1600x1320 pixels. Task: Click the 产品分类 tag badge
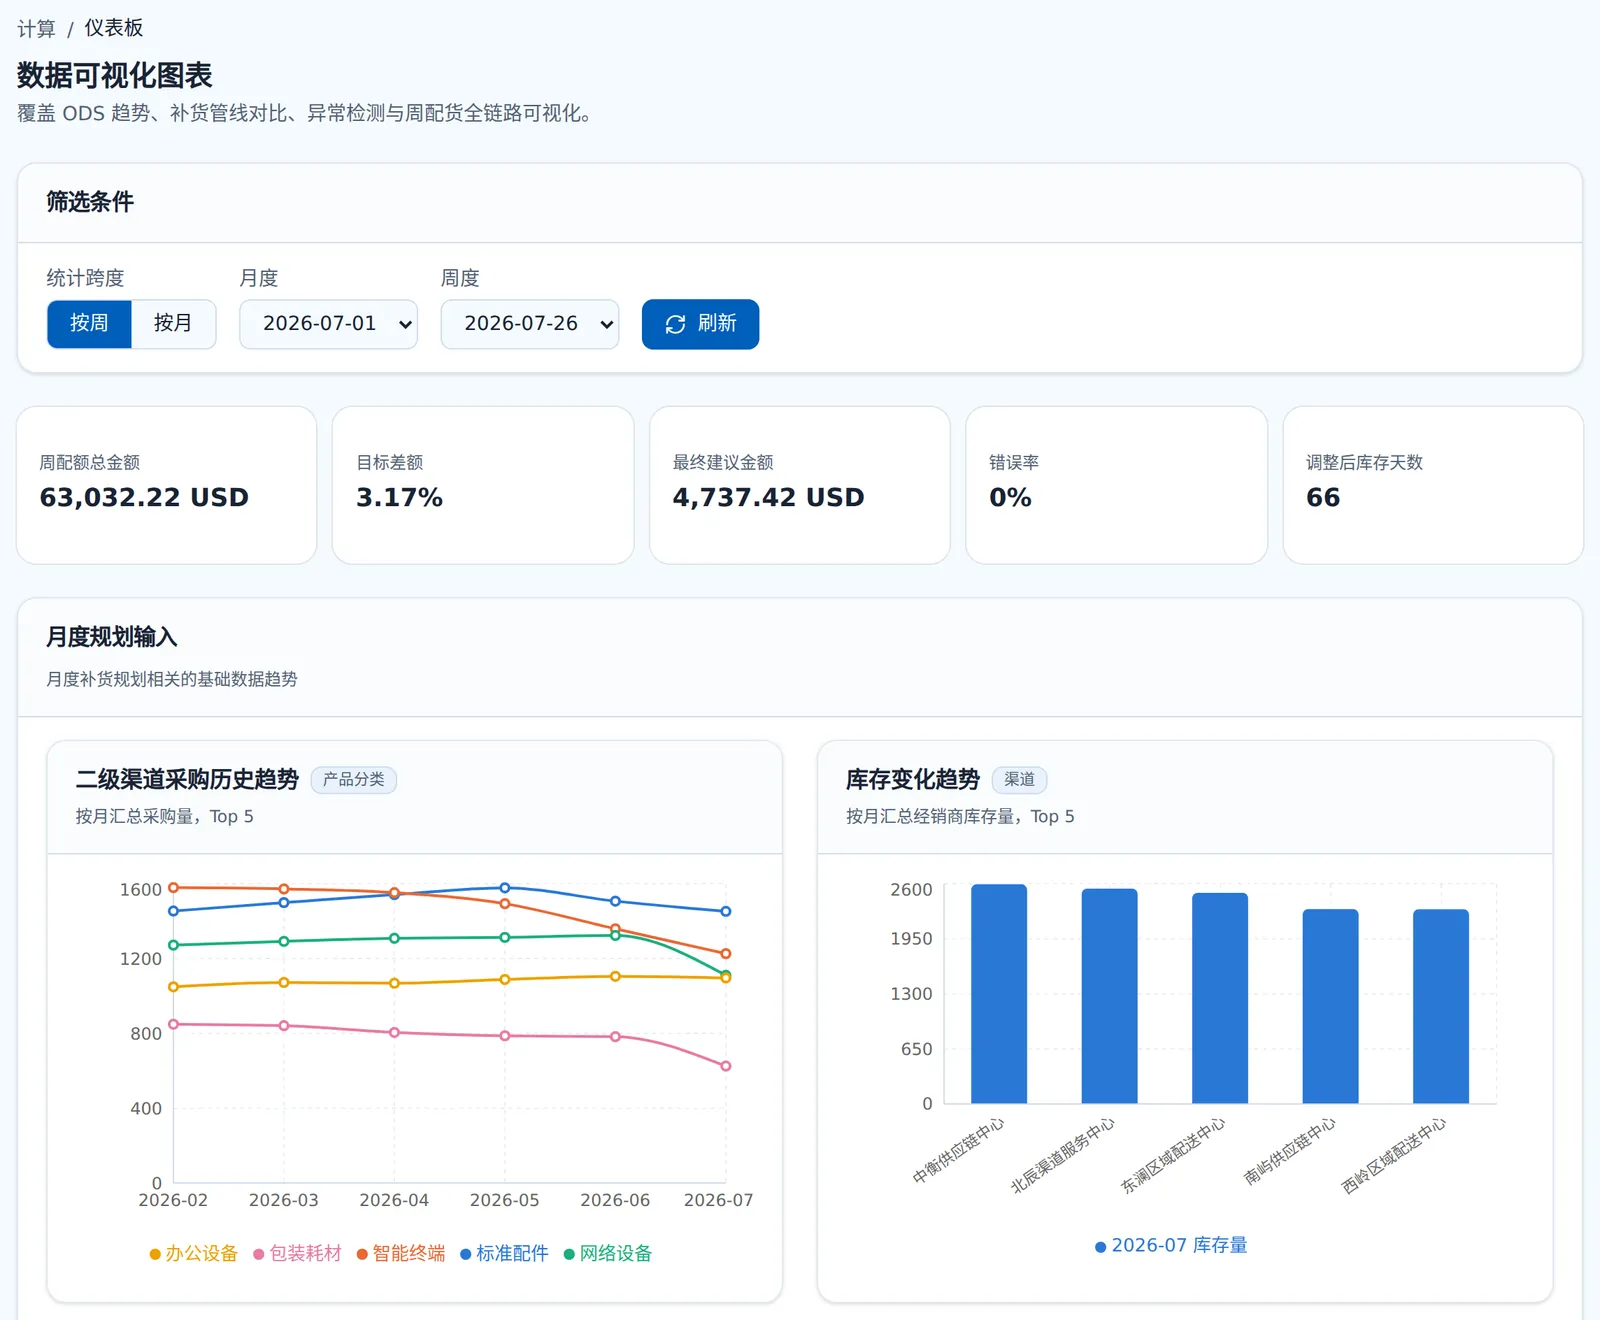coord(354,779)
